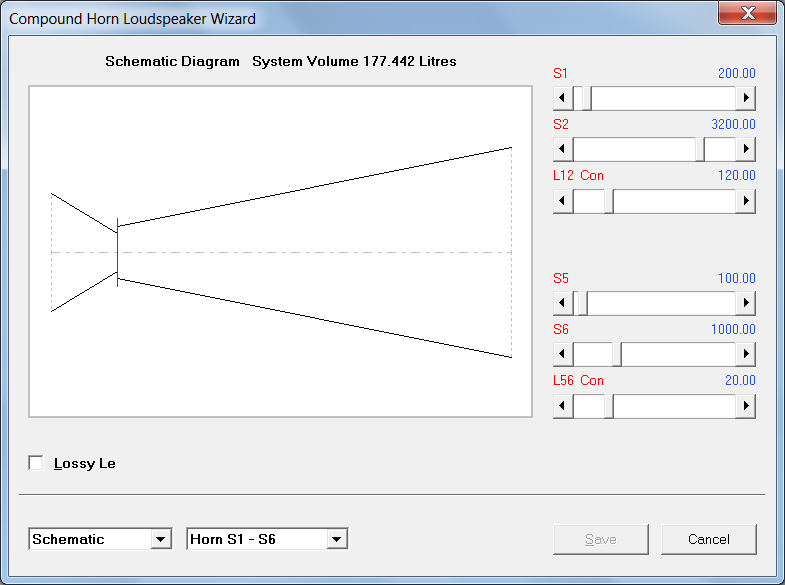The width and height of the screenshot is (785, 585).
Task: Increase L56 with the right arrow
Action: [745, 406]
